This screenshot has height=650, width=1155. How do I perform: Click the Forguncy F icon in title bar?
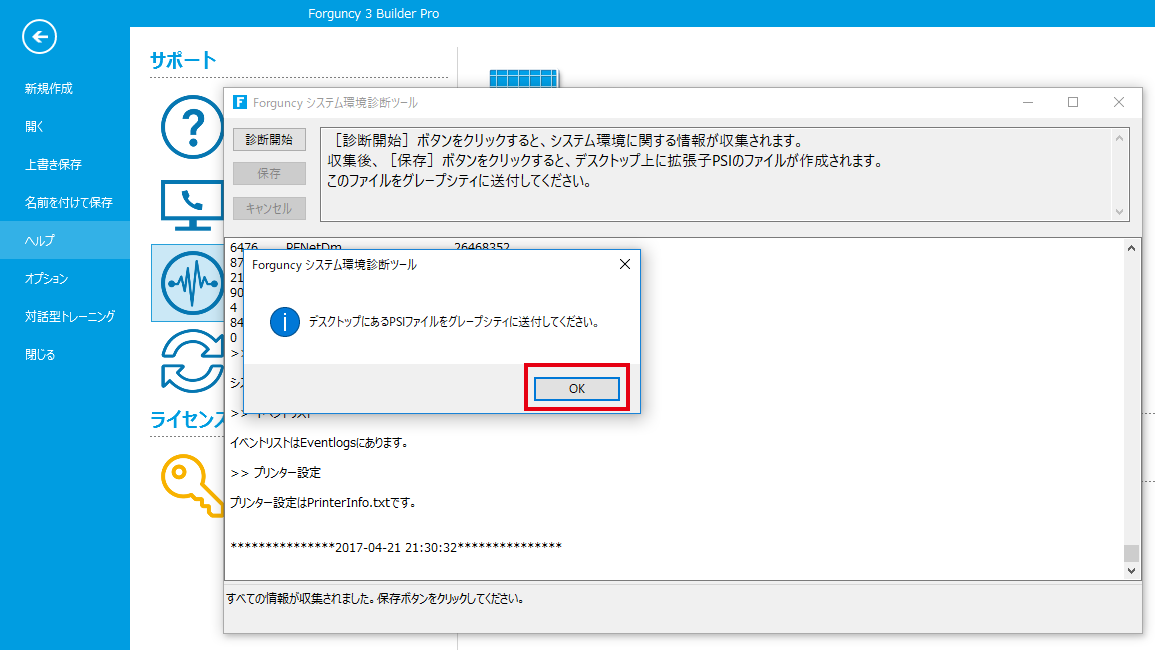point(240,102)
